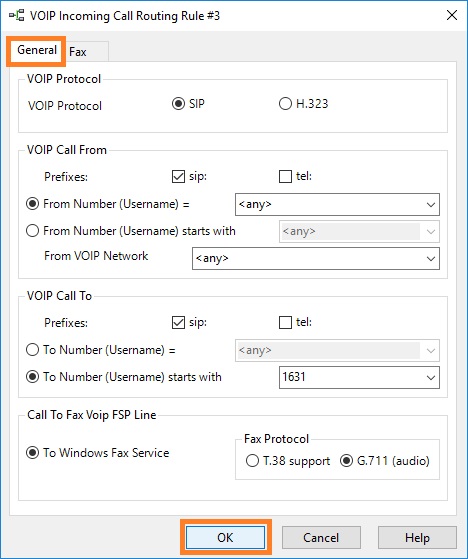
Task: Open Help for this dialog
Action: pyautogui.click(x=417, y=537)
